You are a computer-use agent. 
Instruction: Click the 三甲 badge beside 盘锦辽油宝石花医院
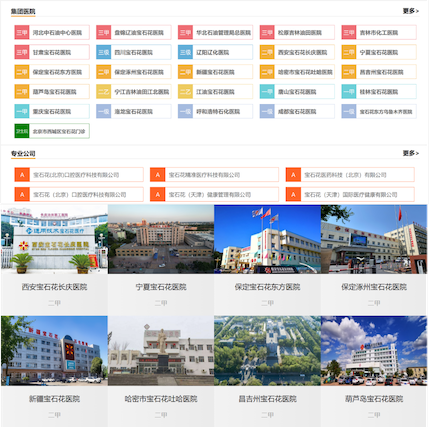[x=103, y=32]
